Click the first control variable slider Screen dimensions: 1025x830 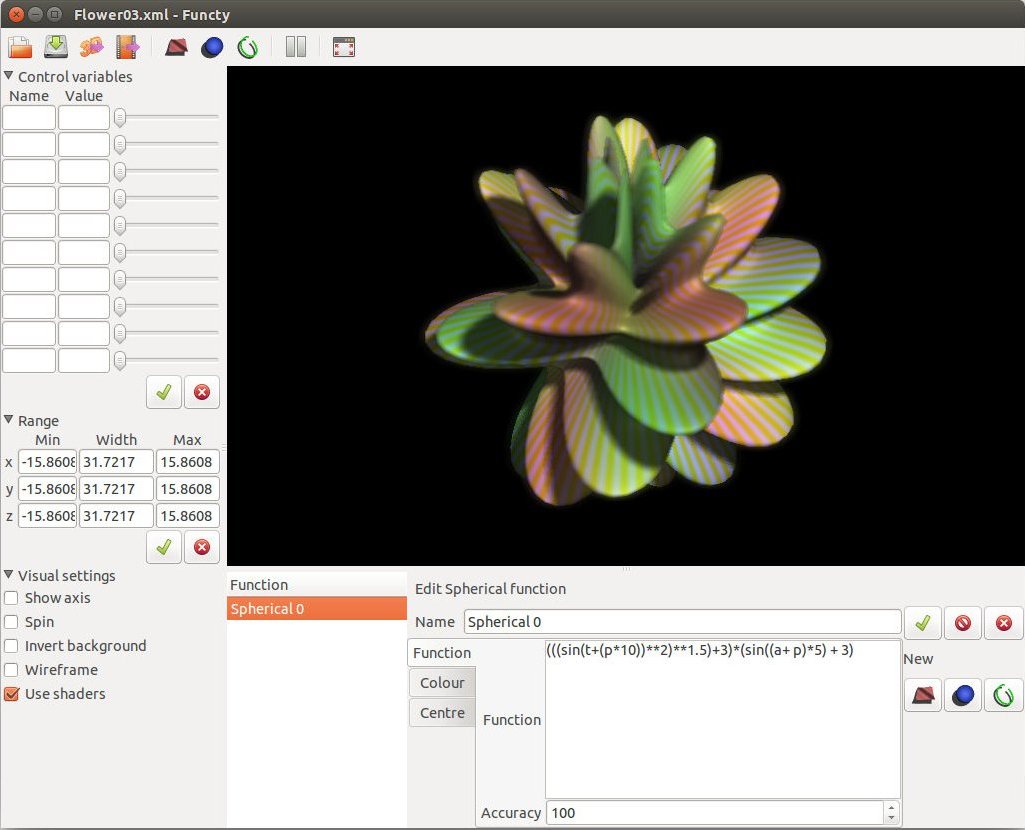click(x=166, y=118)
